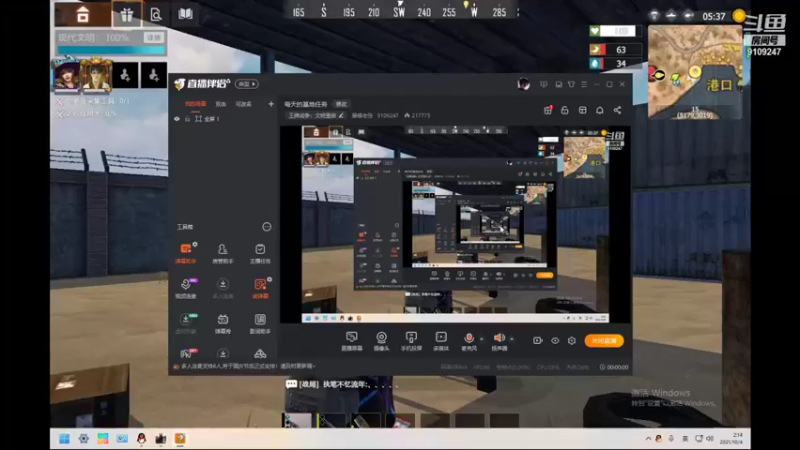Image resolution: width=800 pixels, height=450 pixels.
Task: Collapse the 工具箱 toolbox section
Action: 267,227
